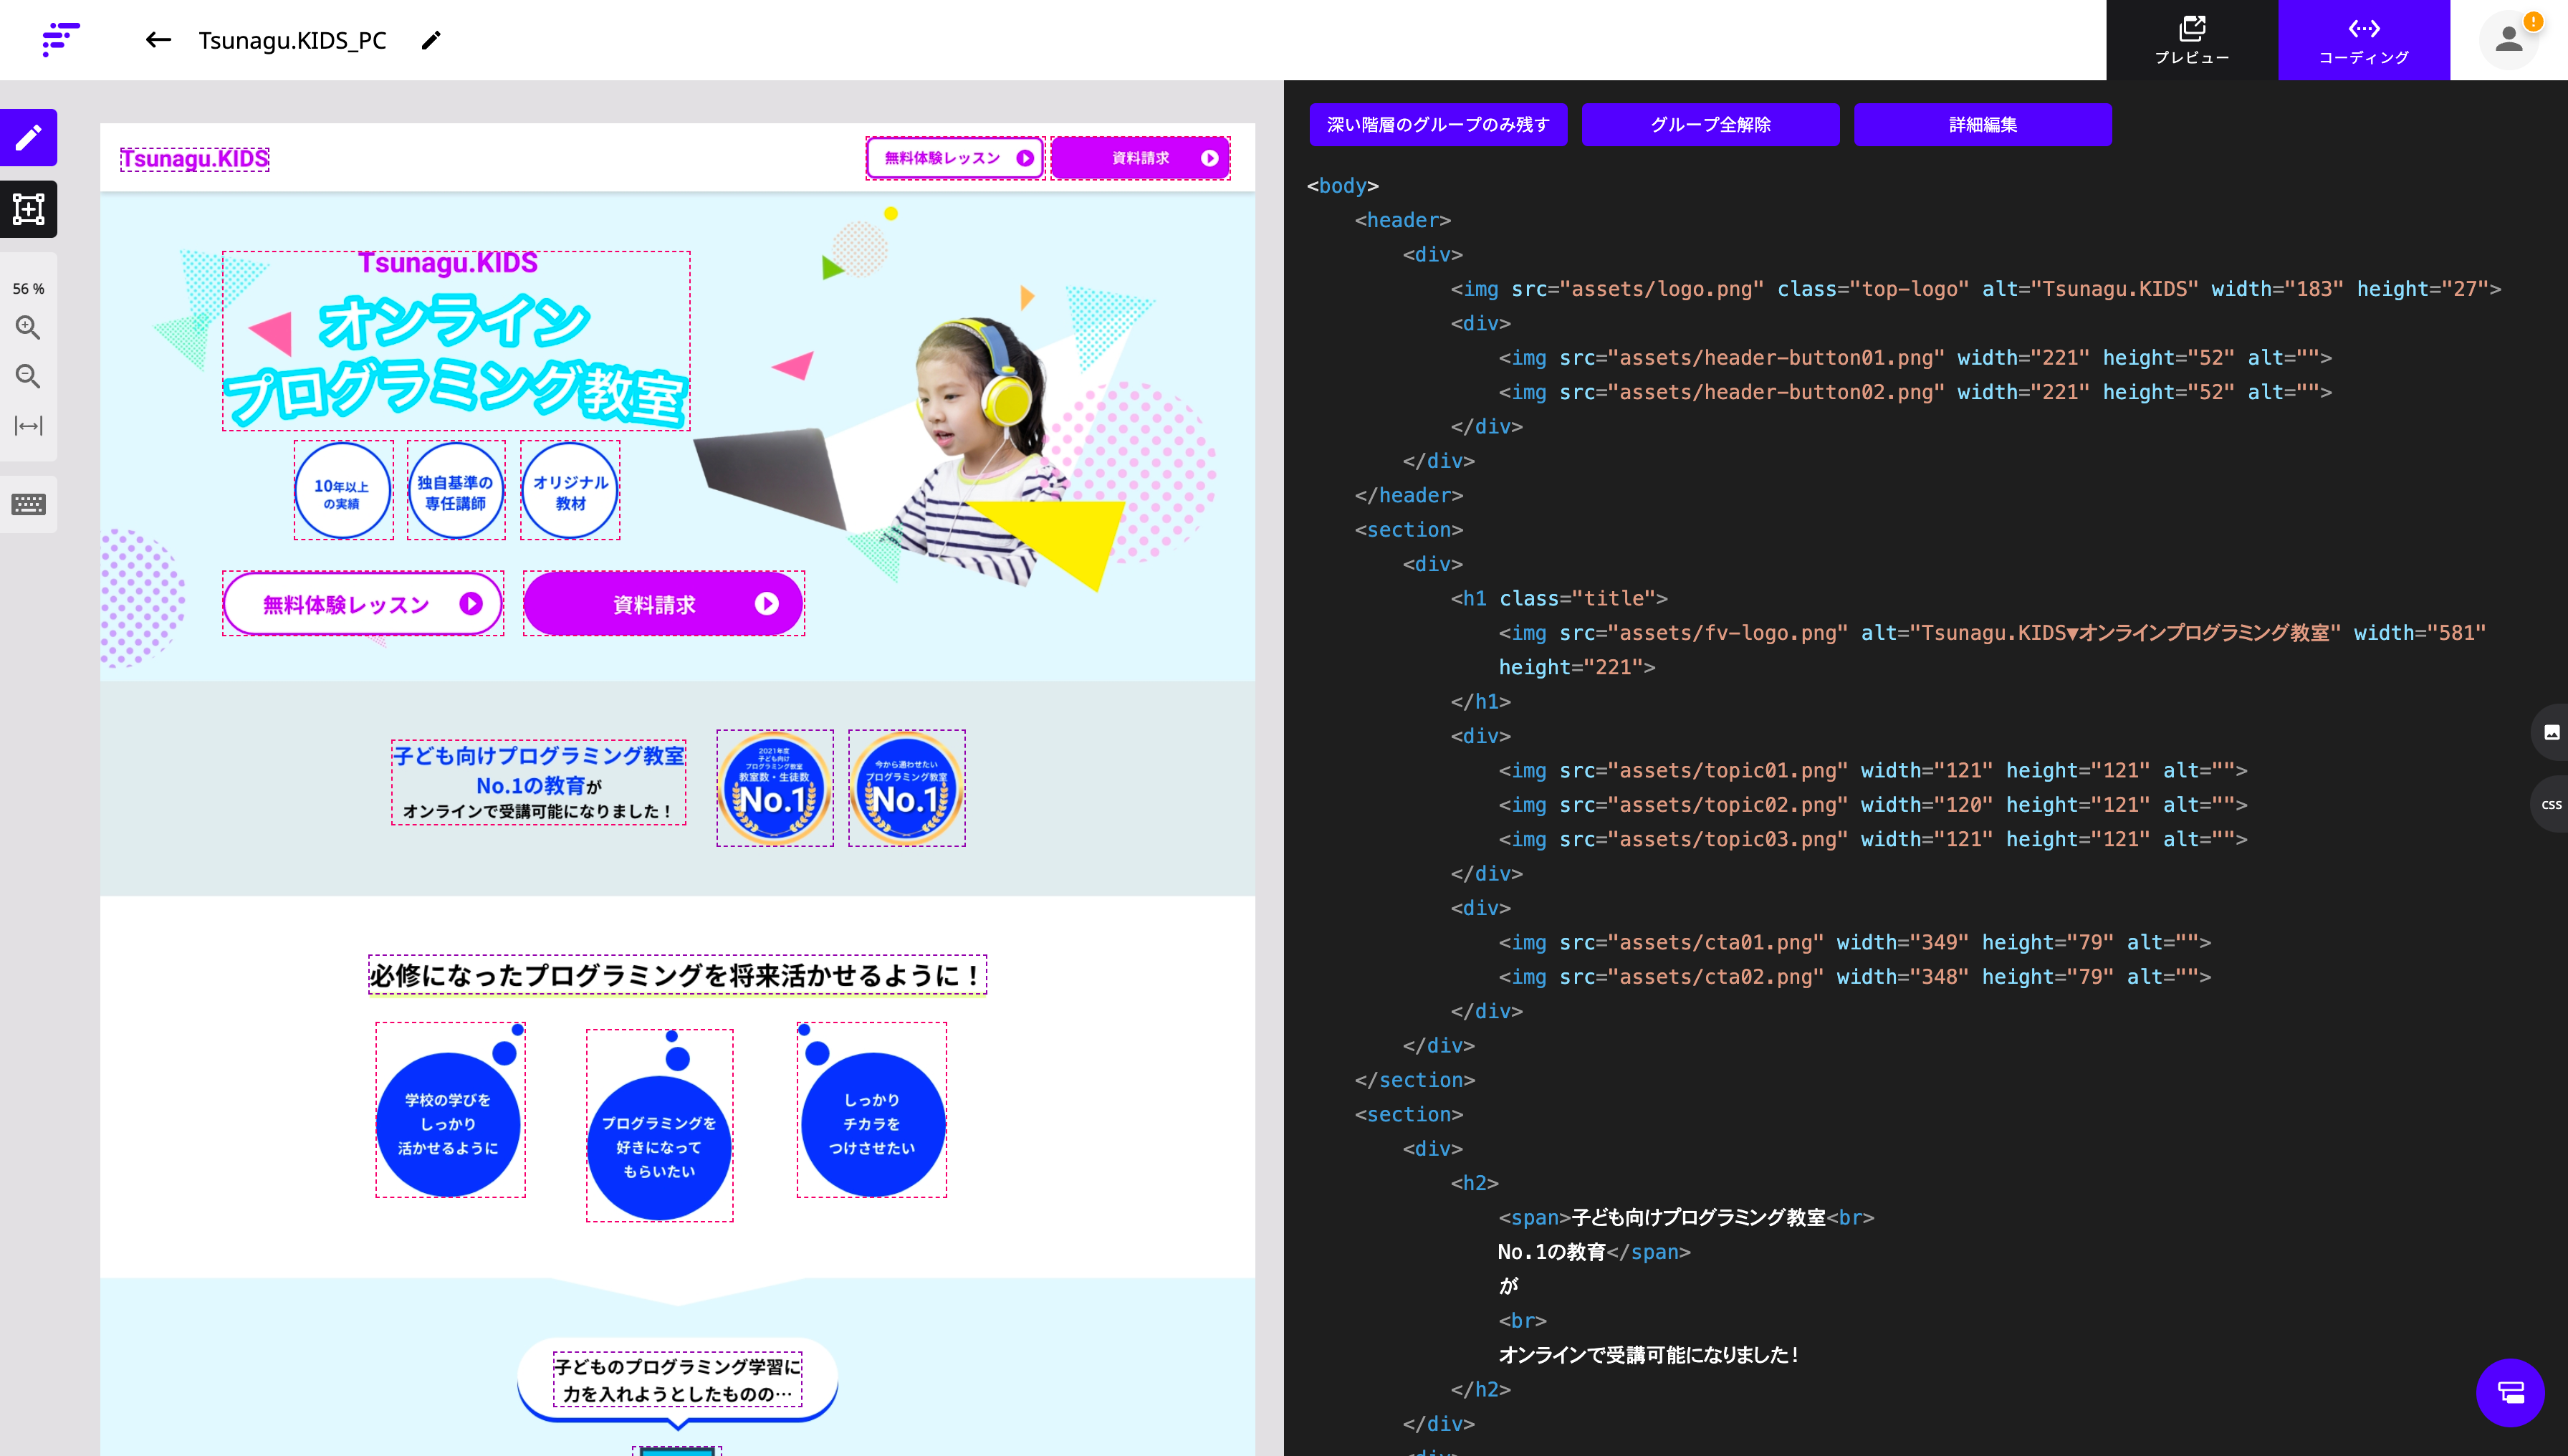
Task: Click the グループ全解除 button
Action: (1710, 125)
